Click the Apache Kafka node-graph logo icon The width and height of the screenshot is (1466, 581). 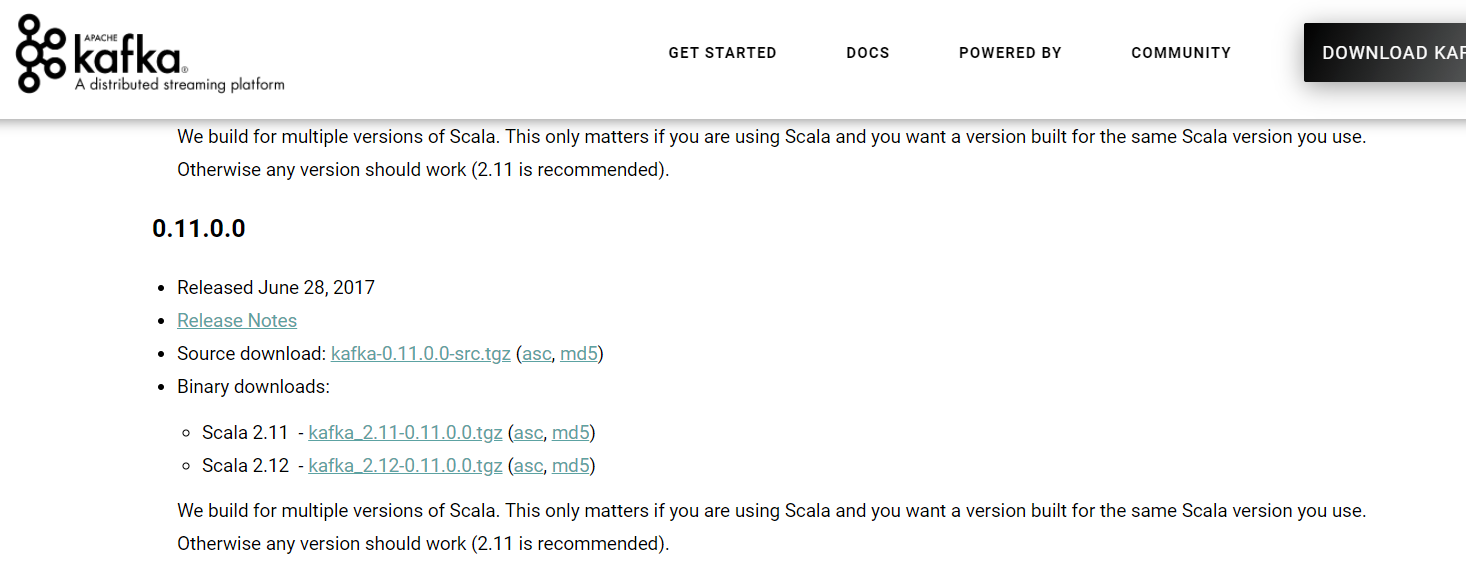(x=42, y=53)
